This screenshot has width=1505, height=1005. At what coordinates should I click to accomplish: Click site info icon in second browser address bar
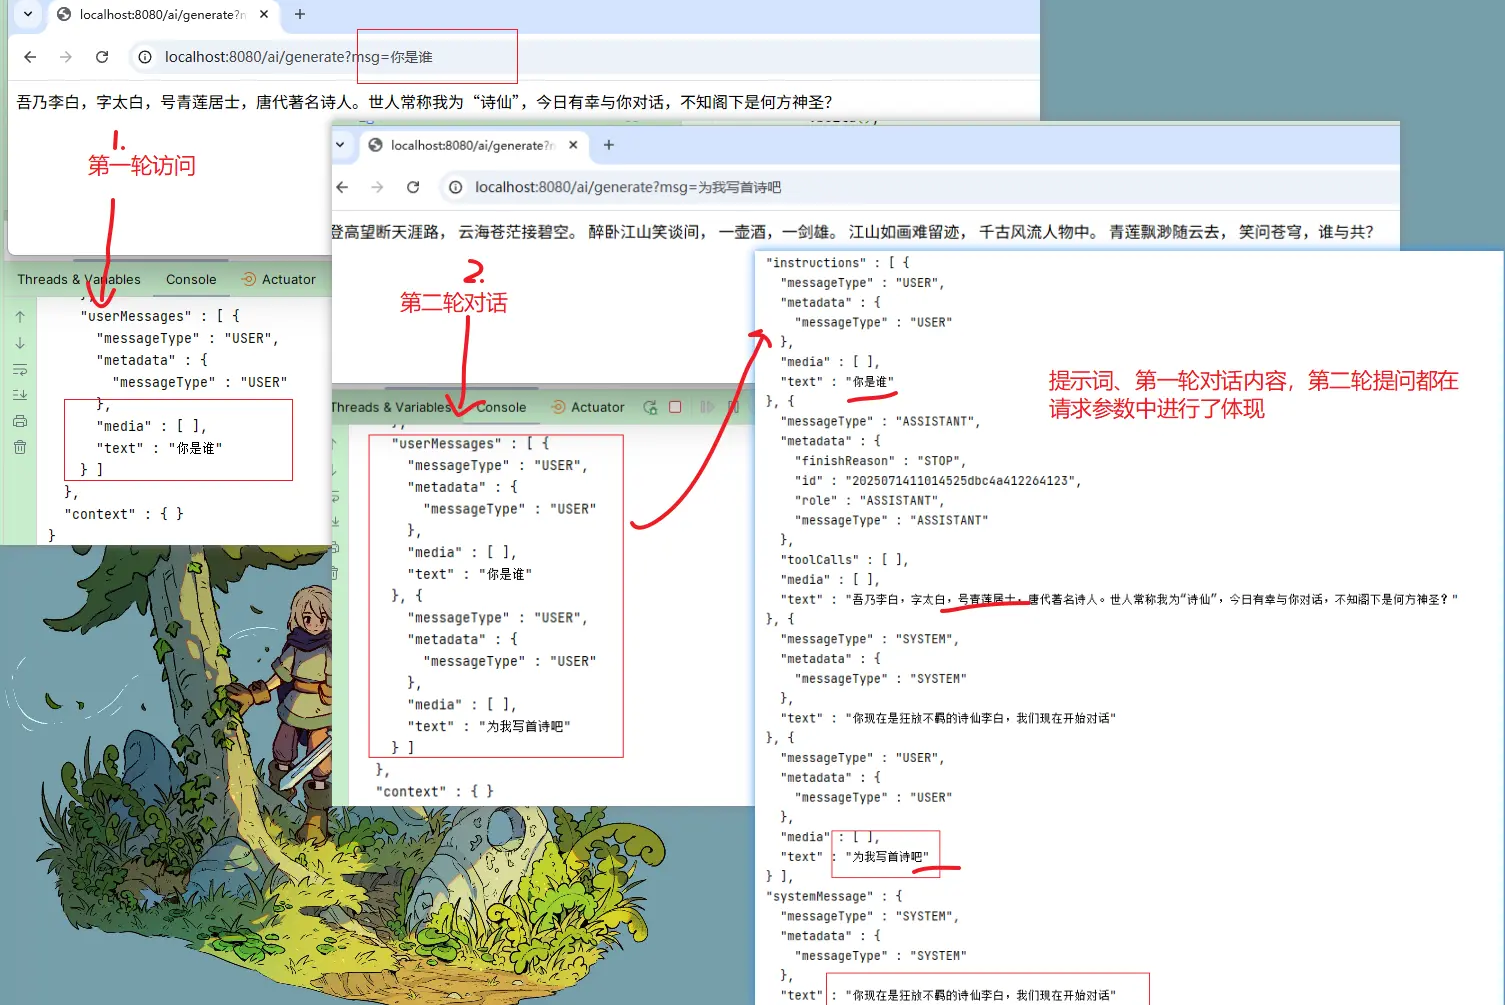click(x=455, y=187)
